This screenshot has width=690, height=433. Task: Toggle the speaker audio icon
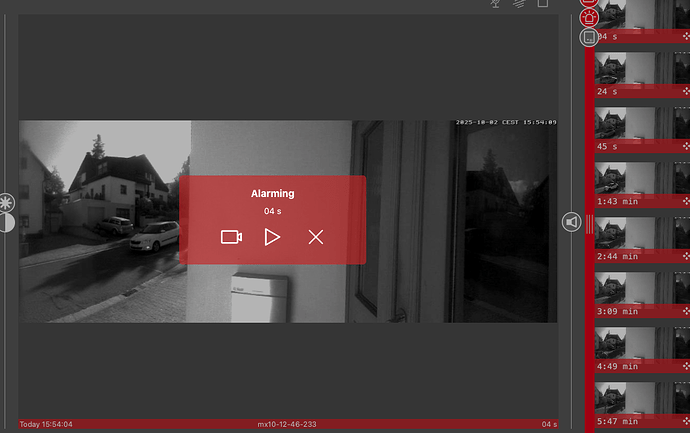click(571, 222)
